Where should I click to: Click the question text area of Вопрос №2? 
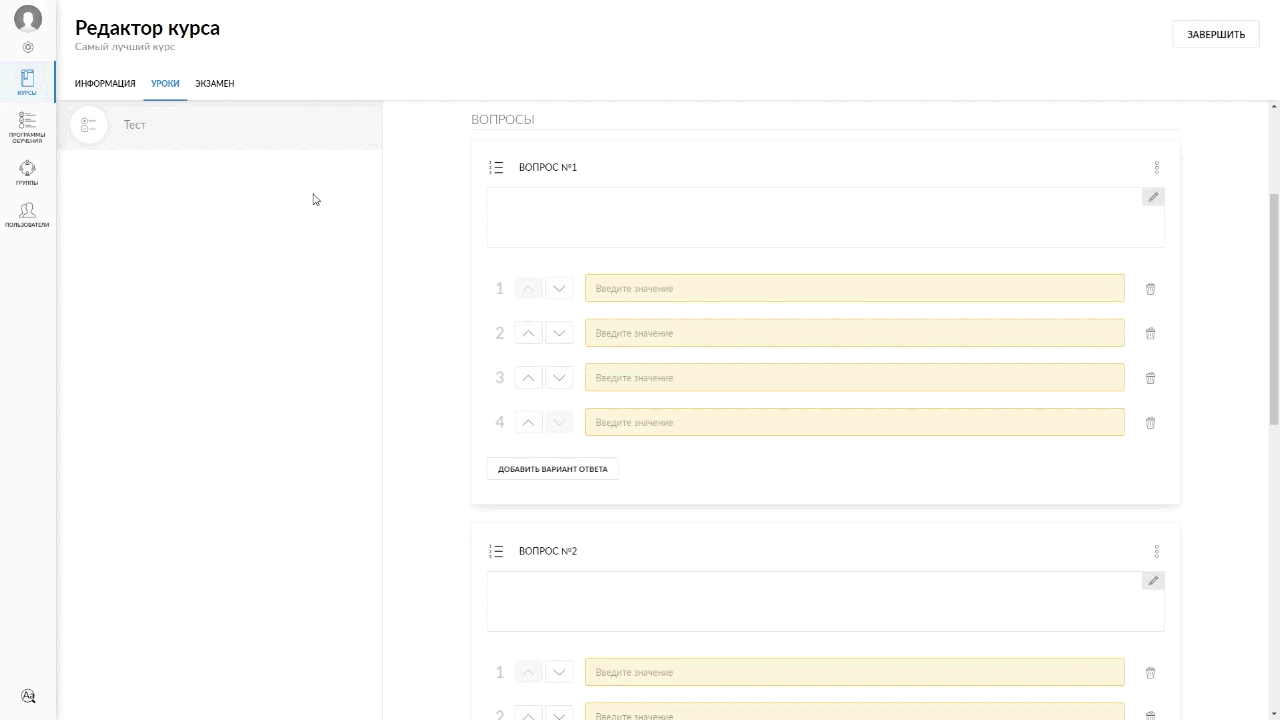tap(826, 601)
